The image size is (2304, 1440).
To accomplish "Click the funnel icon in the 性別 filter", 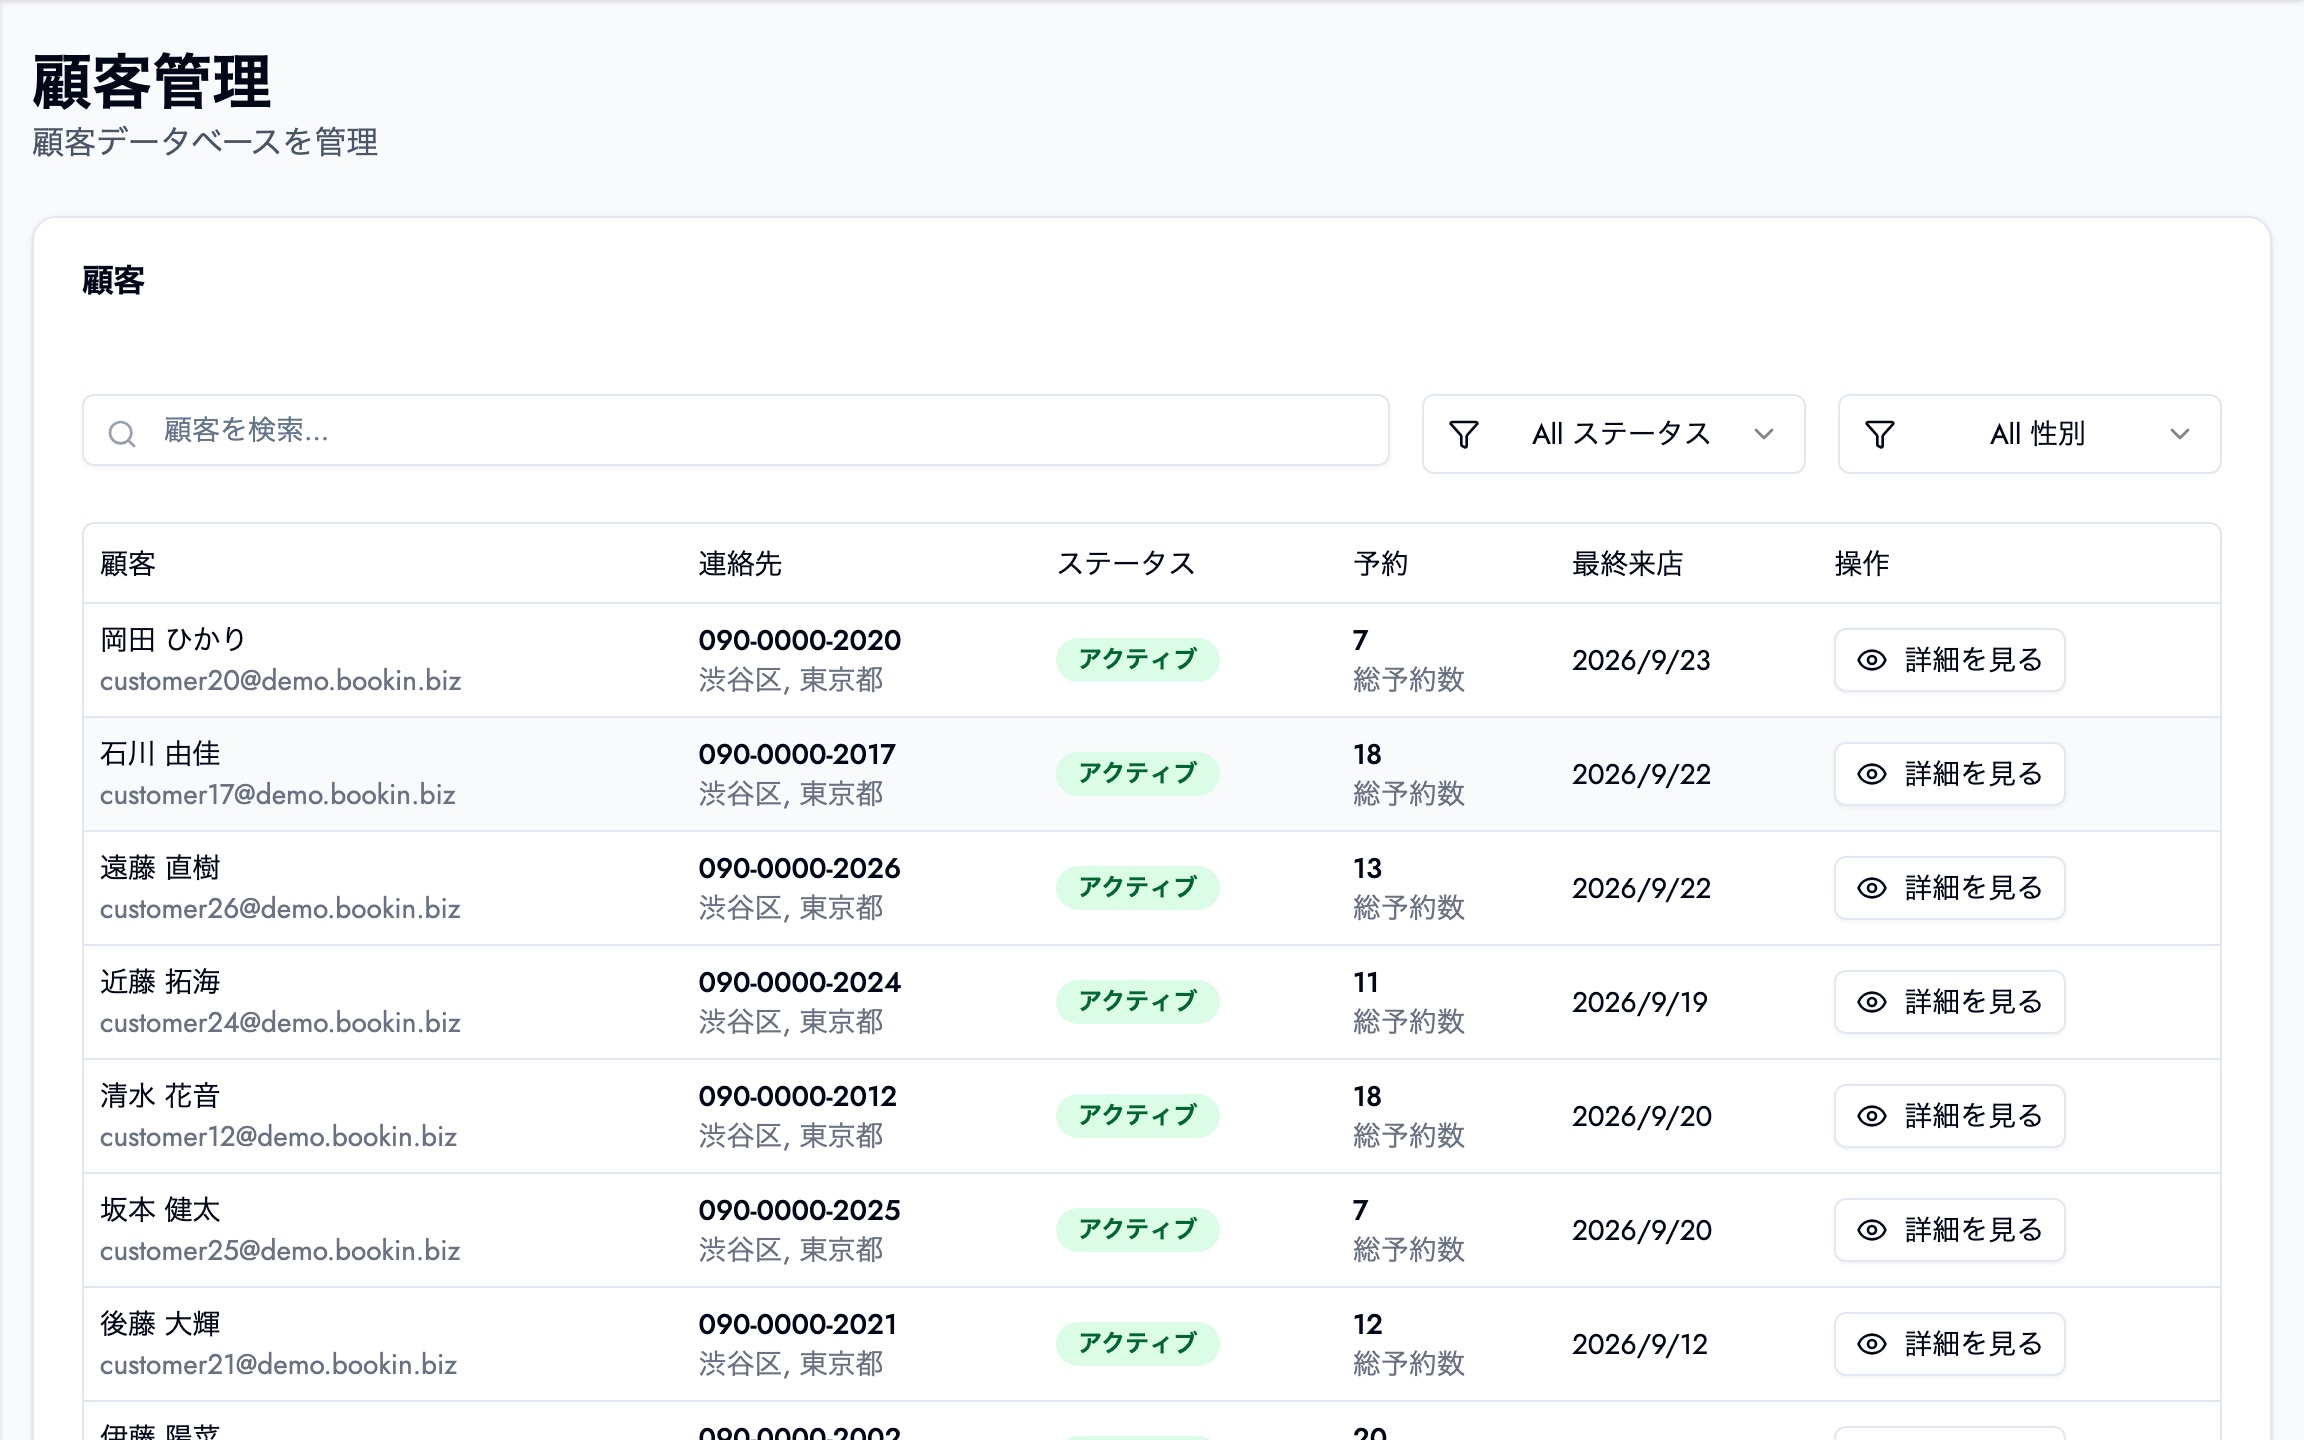I will pyautogui.click(x=1880, y=434).
